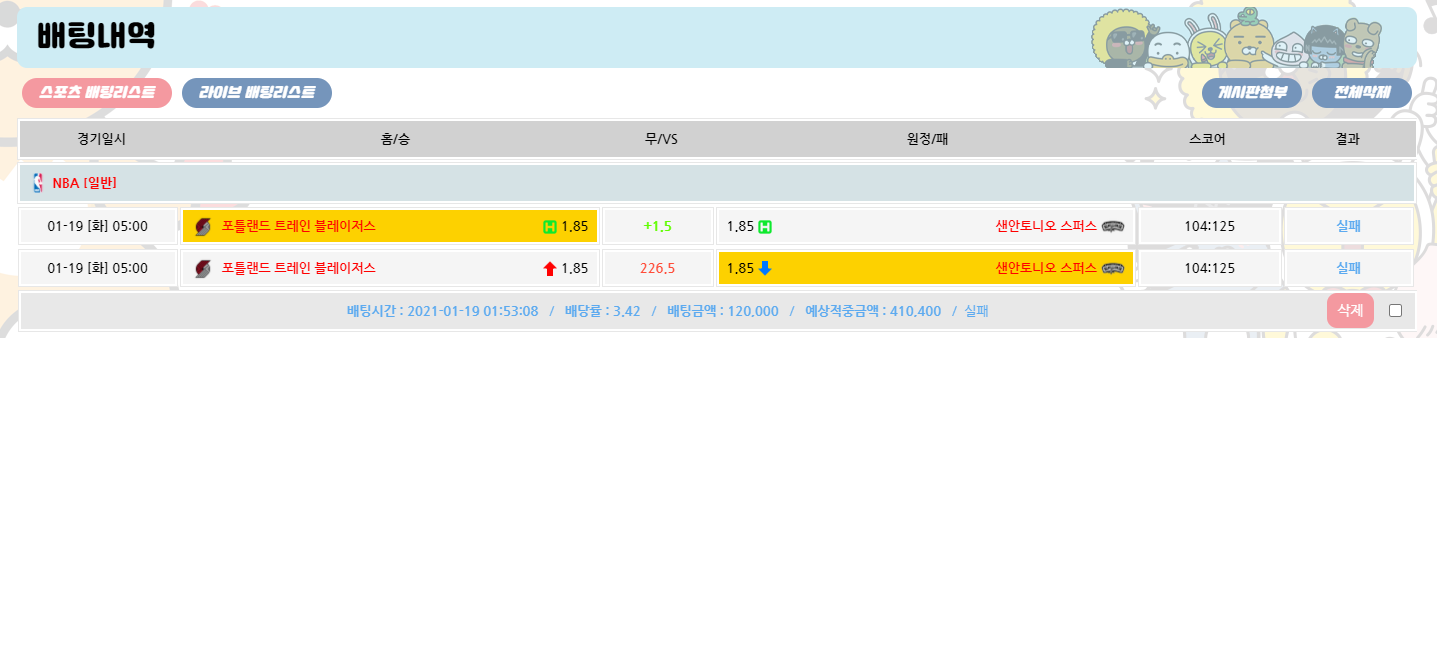Click the 실패 result in the first bet row
Screen dimensions: 1437x648
coord(1348,226)
